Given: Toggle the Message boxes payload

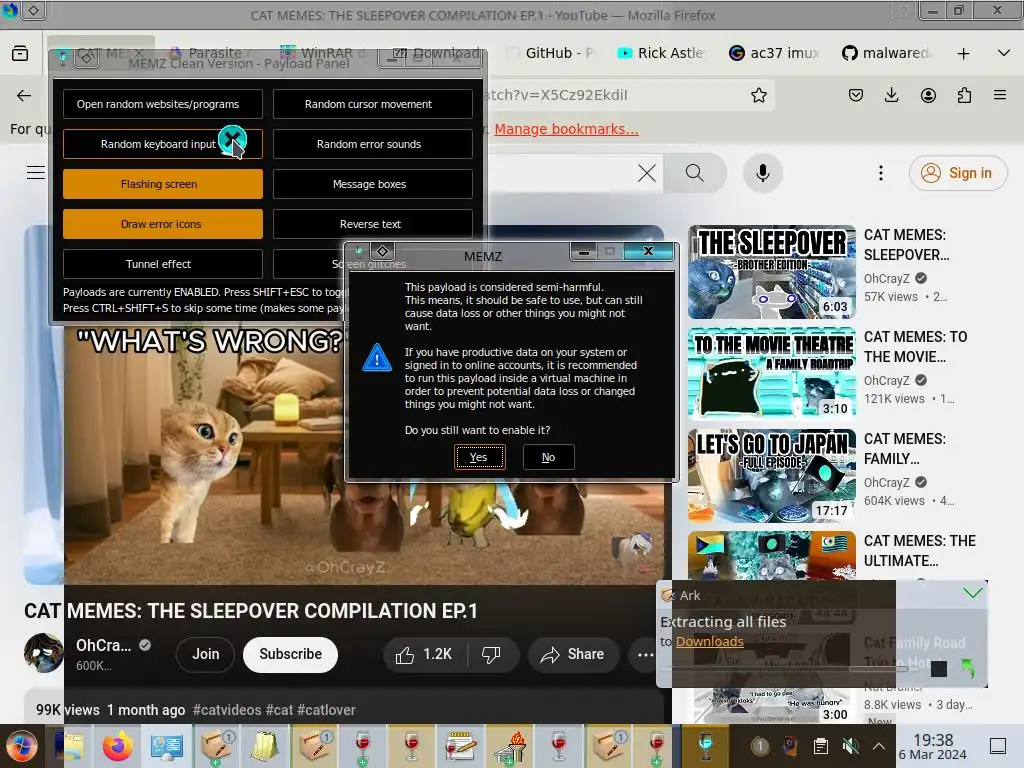Looking at the screenshot, I should 373,184.
